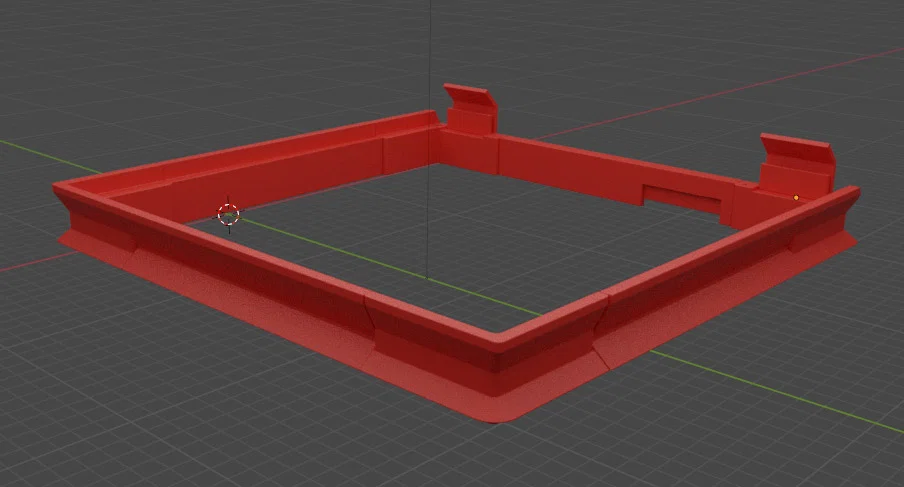Click the rectangular cutout in the frame wall
The height and width of the screenshot is (487, 904).
682,199
